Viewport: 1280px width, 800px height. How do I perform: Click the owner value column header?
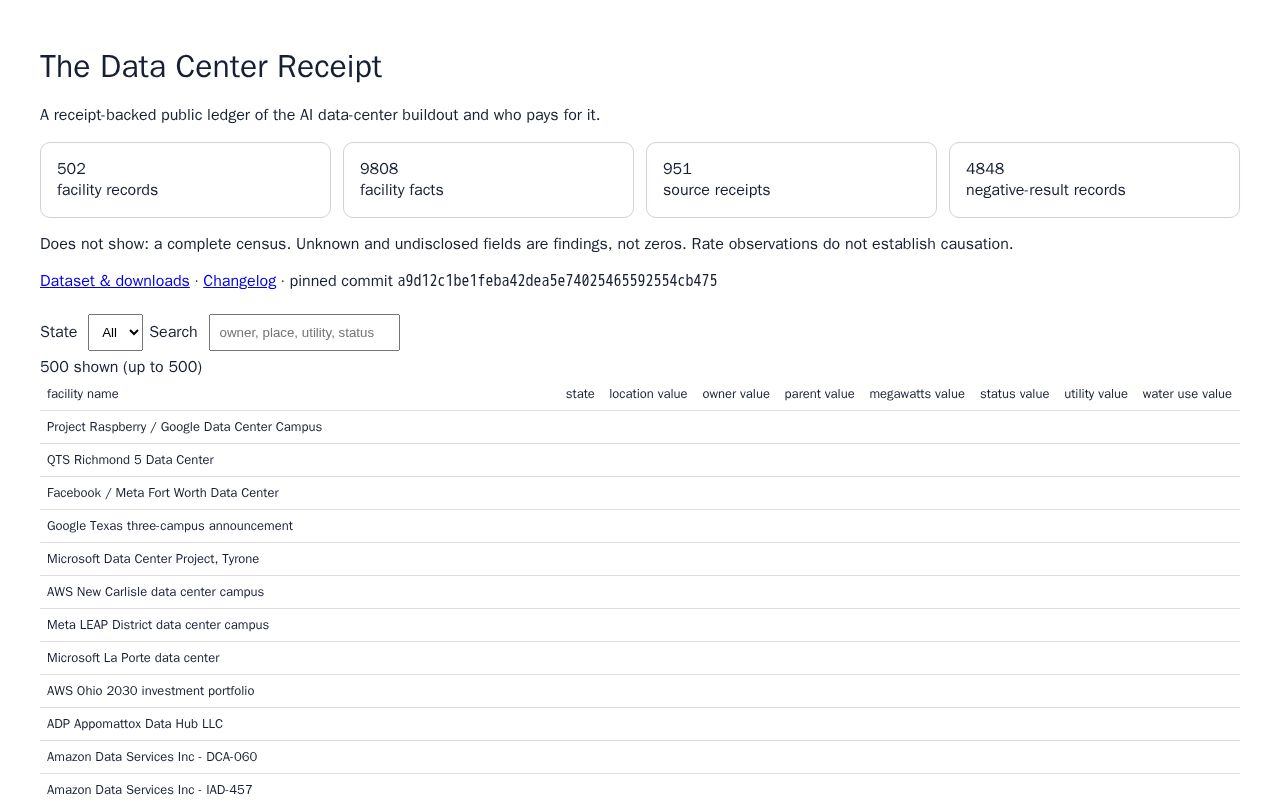pos(736,394)
